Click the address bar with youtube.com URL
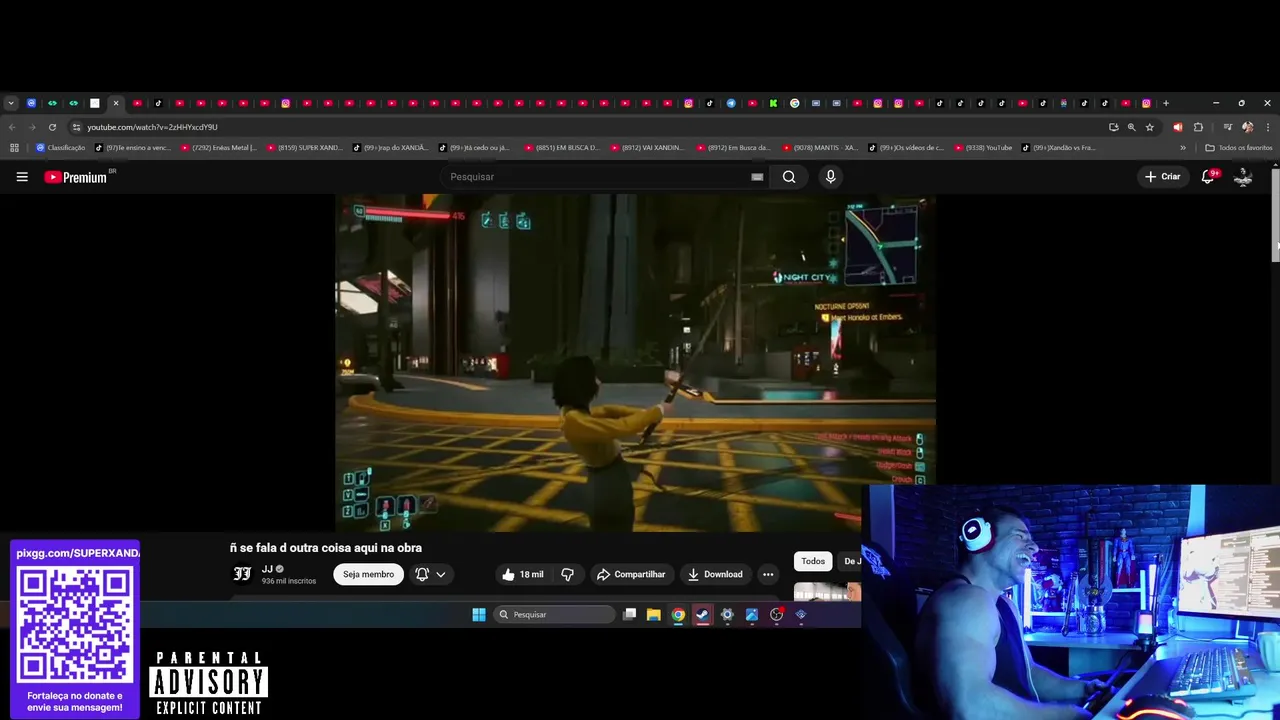 [x=590, y=127]
